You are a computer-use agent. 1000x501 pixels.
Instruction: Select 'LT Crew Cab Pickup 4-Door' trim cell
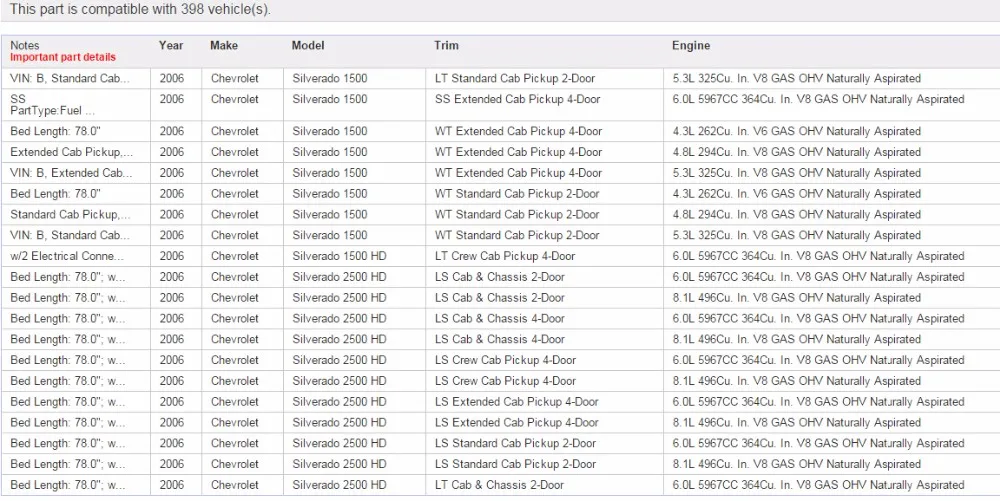point(505,256)
